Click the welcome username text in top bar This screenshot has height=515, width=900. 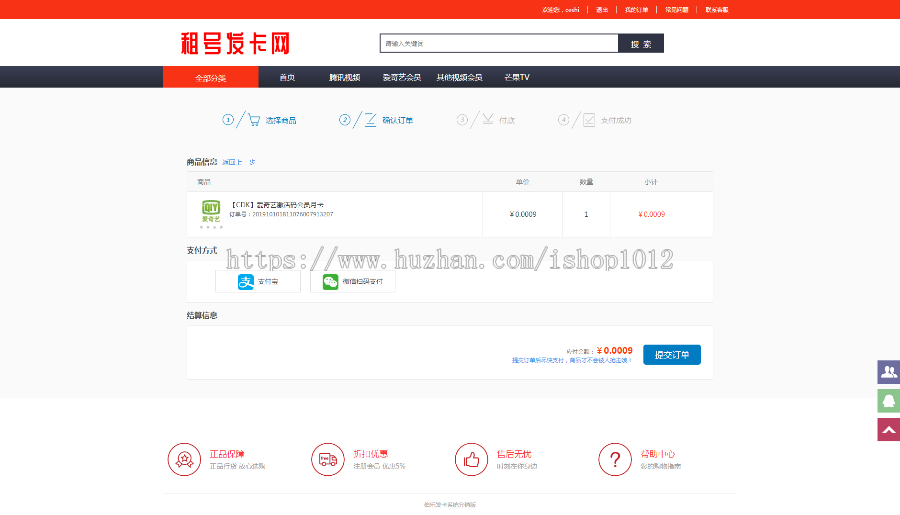click(x=561, y=10)
